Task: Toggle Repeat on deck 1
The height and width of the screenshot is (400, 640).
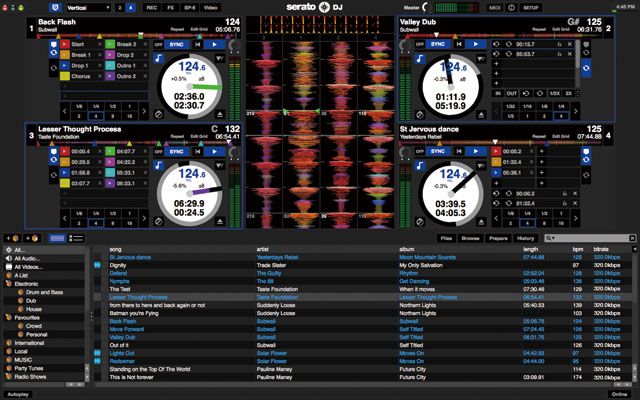Action: [177, 29]
